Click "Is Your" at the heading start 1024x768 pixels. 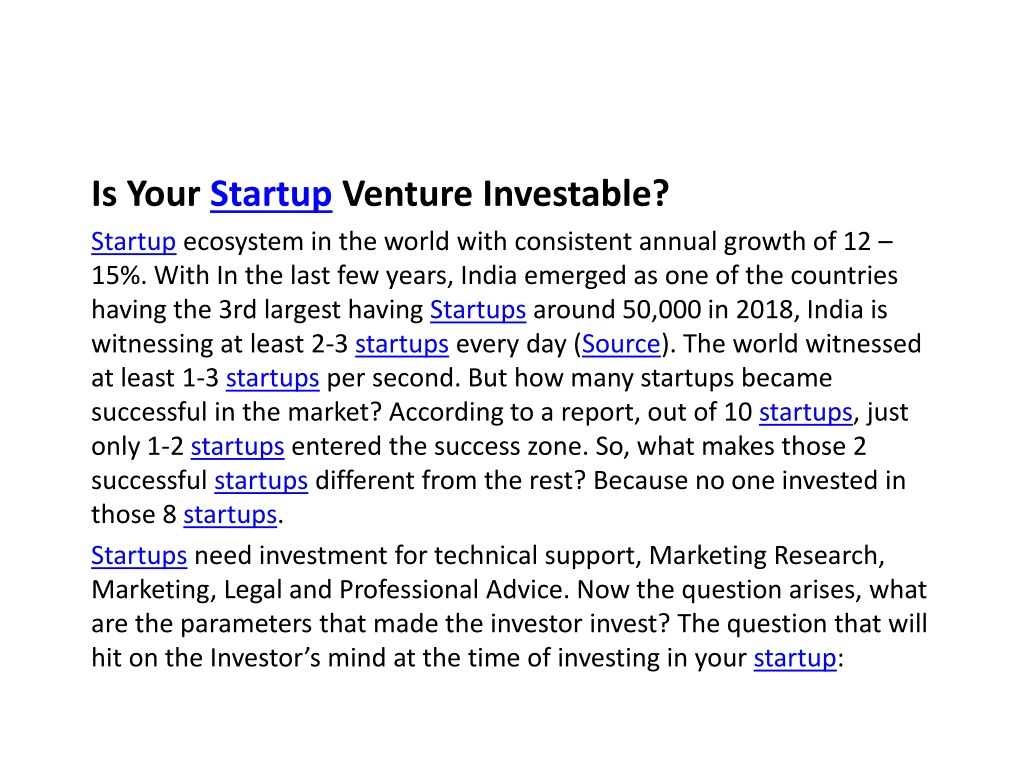click(x=146, y=195)
